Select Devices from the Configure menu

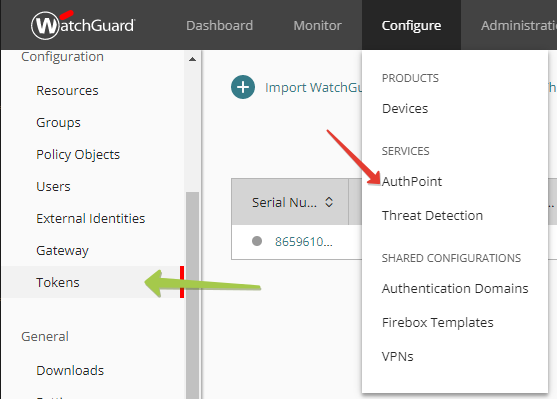(405, 108)
